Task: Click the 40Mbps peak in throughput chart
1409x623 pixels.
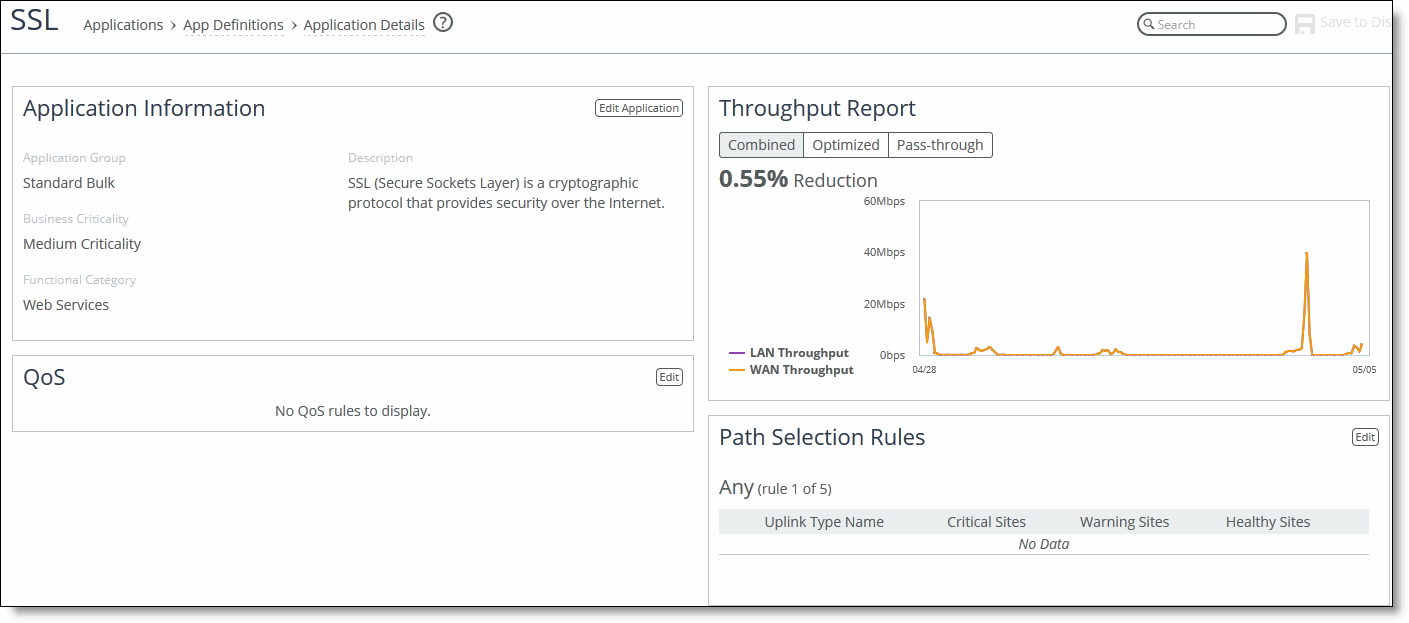Action: pyautogui.click(x=1307, y=254)
